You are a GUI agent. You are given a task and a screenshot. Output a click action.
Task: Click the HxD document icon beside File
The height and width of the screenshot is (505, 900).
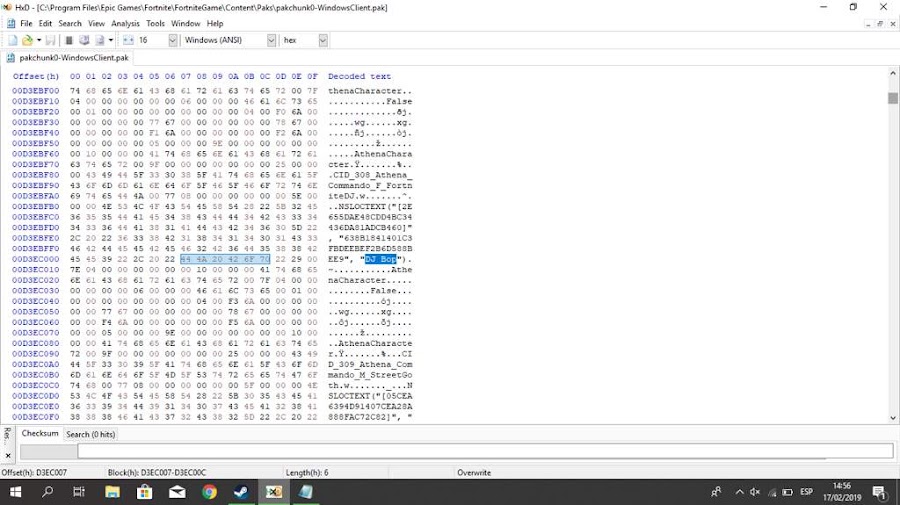pos(11,24)
